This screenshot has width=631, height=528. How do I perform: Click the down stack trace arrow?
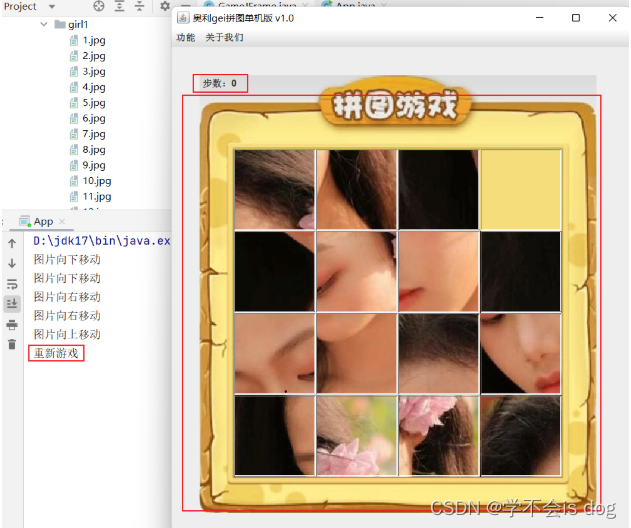pos(12,264)
